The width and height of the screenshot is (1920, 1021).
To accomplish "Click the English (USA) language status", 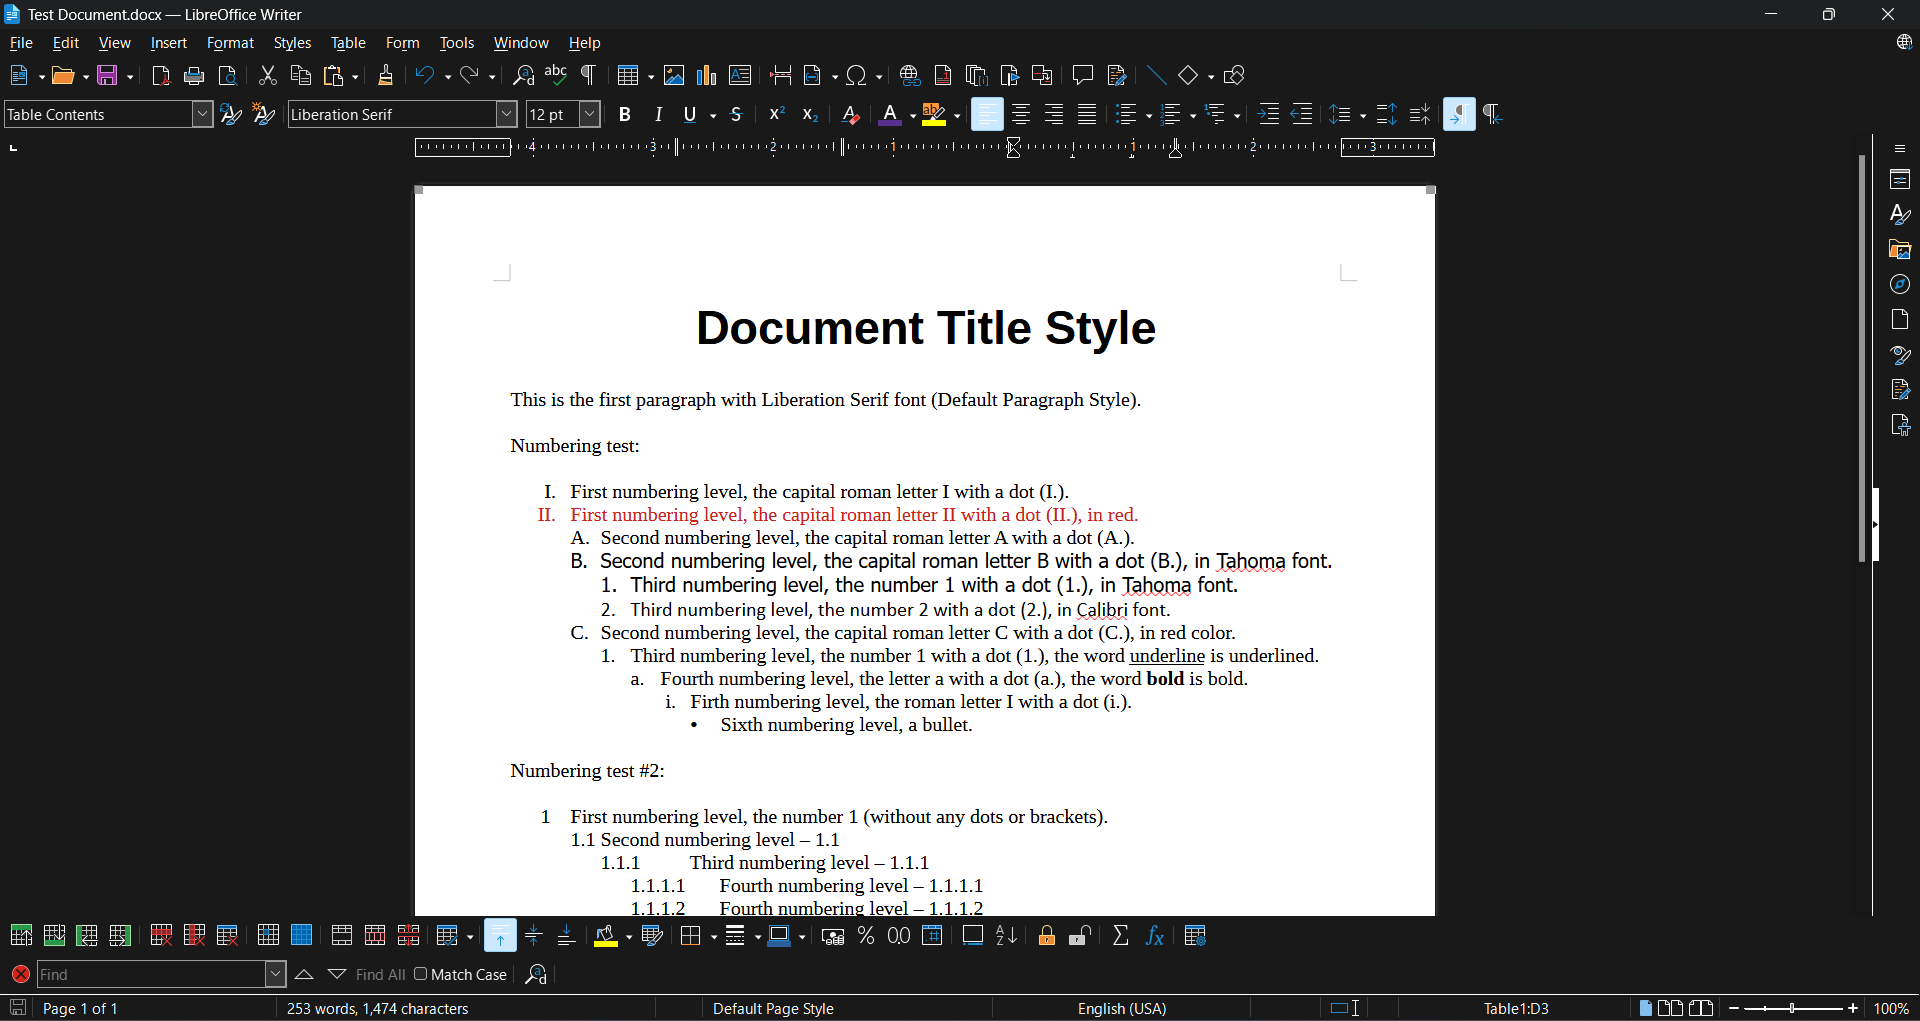I will (x=1121, y=1008).
